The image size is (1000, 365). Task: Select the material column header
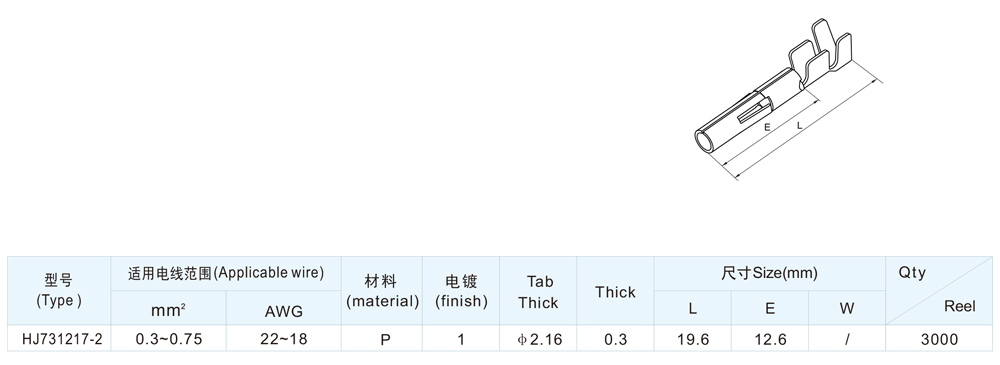point(381,290)
